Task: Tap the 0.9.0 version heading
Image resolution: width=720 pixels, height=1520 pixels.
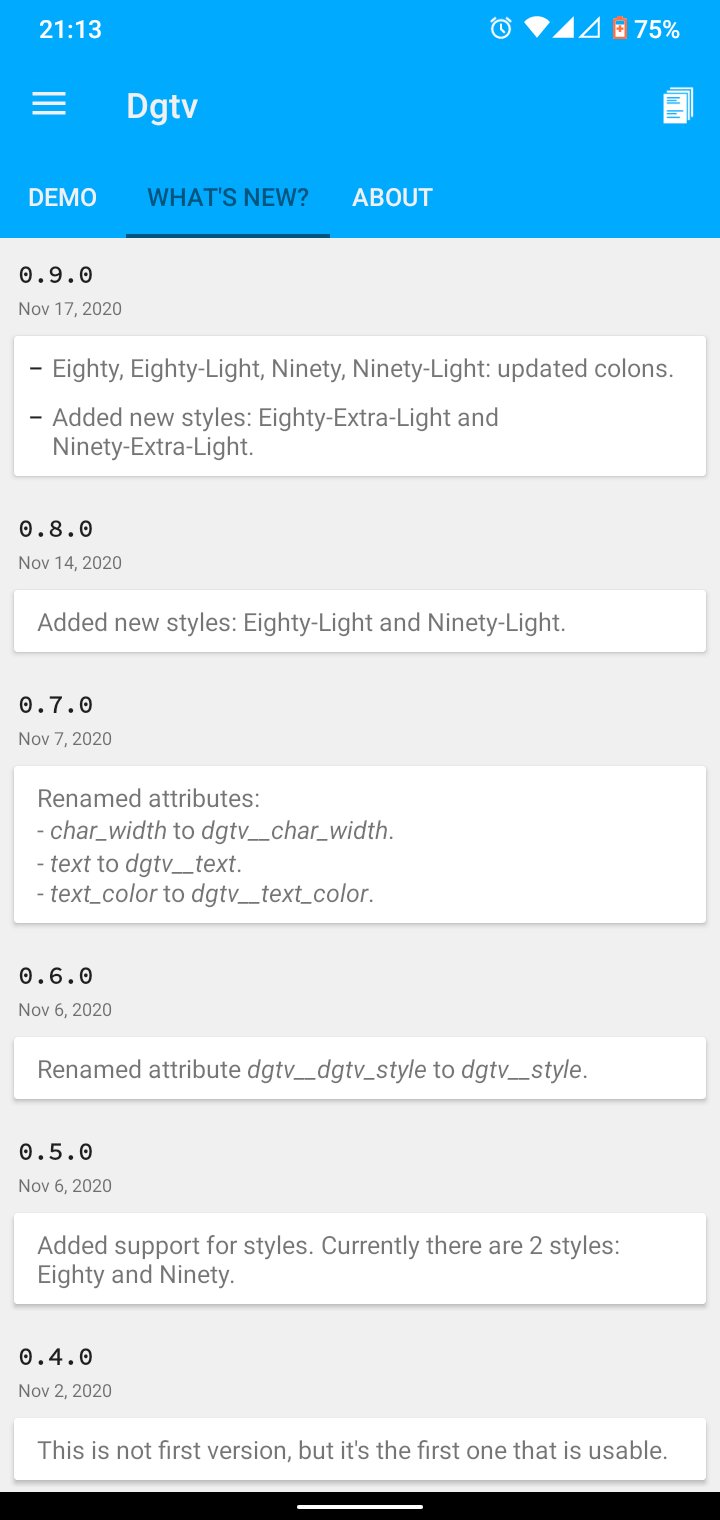Action: point(56,275)
